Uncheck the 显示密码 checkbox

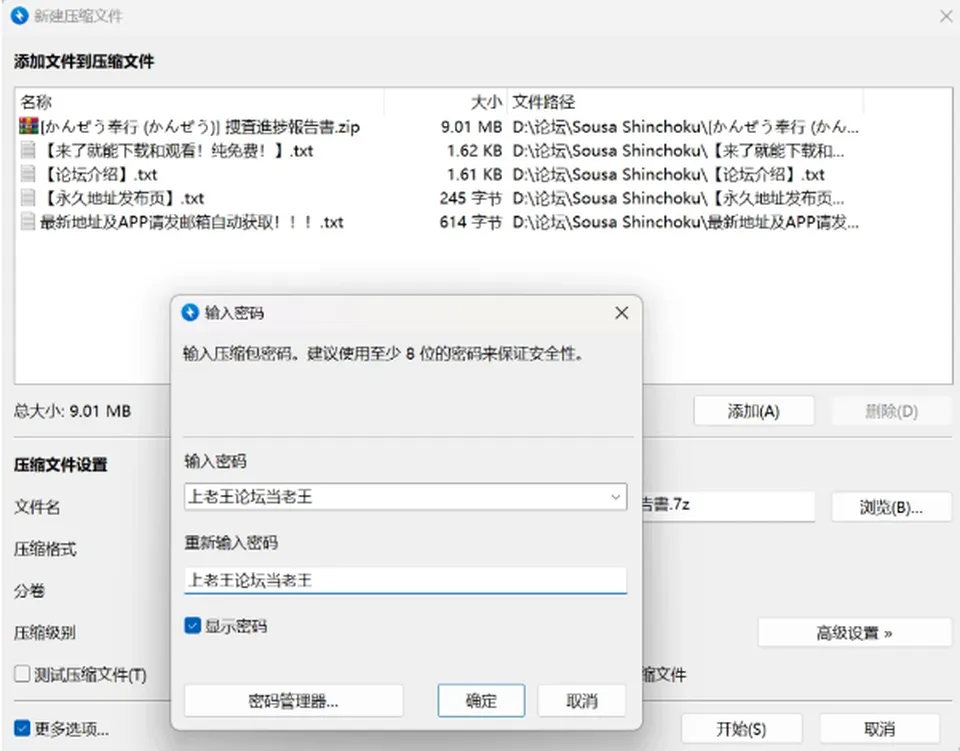click(193, 626)
